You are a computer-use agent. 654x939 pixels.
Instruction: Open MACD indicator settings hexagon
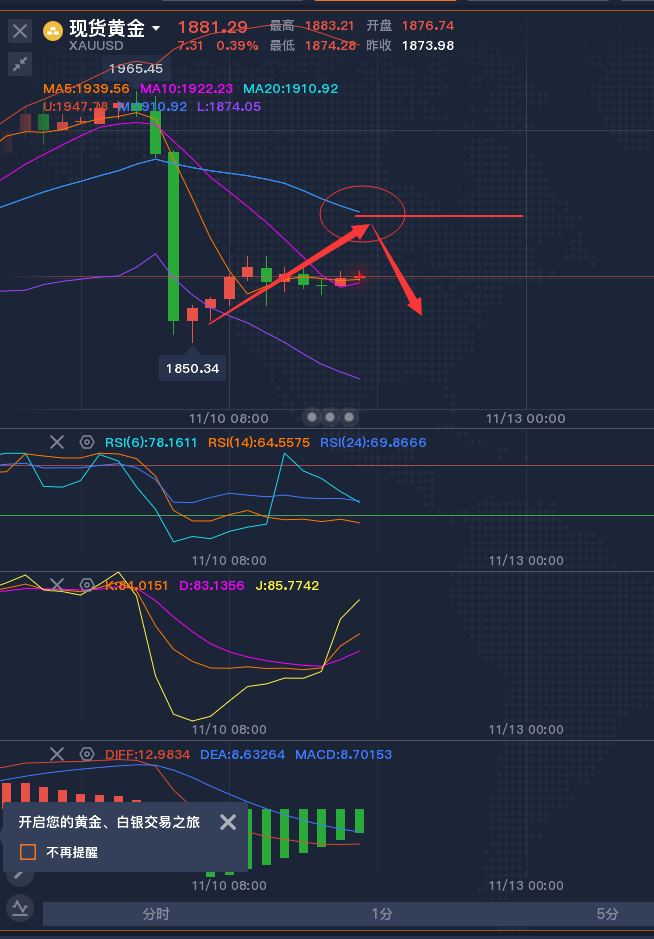pos(87,754)
